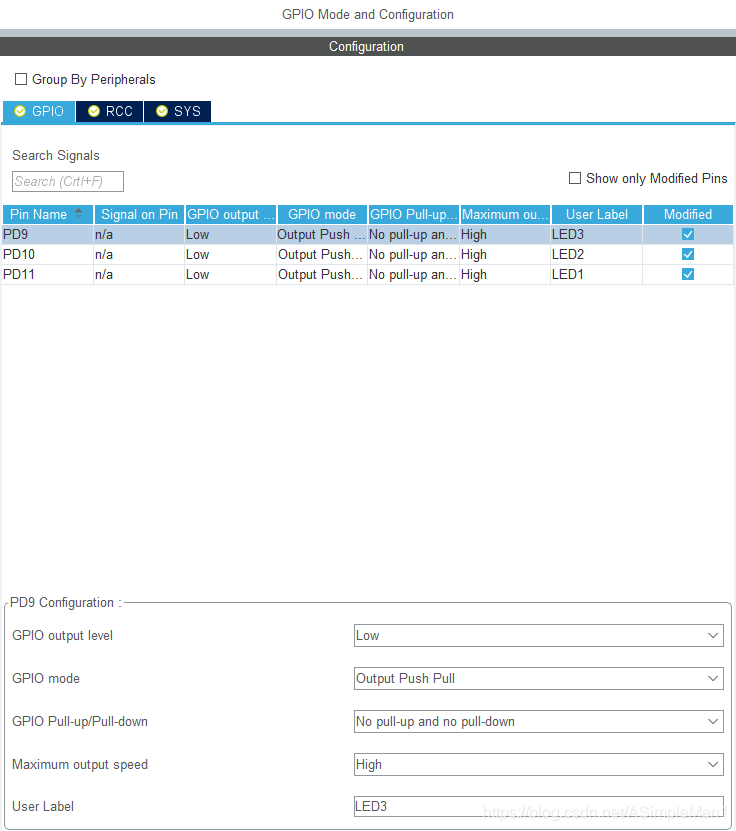Image resolution: width=736 pixels, height=831 pixels.
Task: Switch to the SYS tab
Action: pyautogui.click(x=178, y=111)
